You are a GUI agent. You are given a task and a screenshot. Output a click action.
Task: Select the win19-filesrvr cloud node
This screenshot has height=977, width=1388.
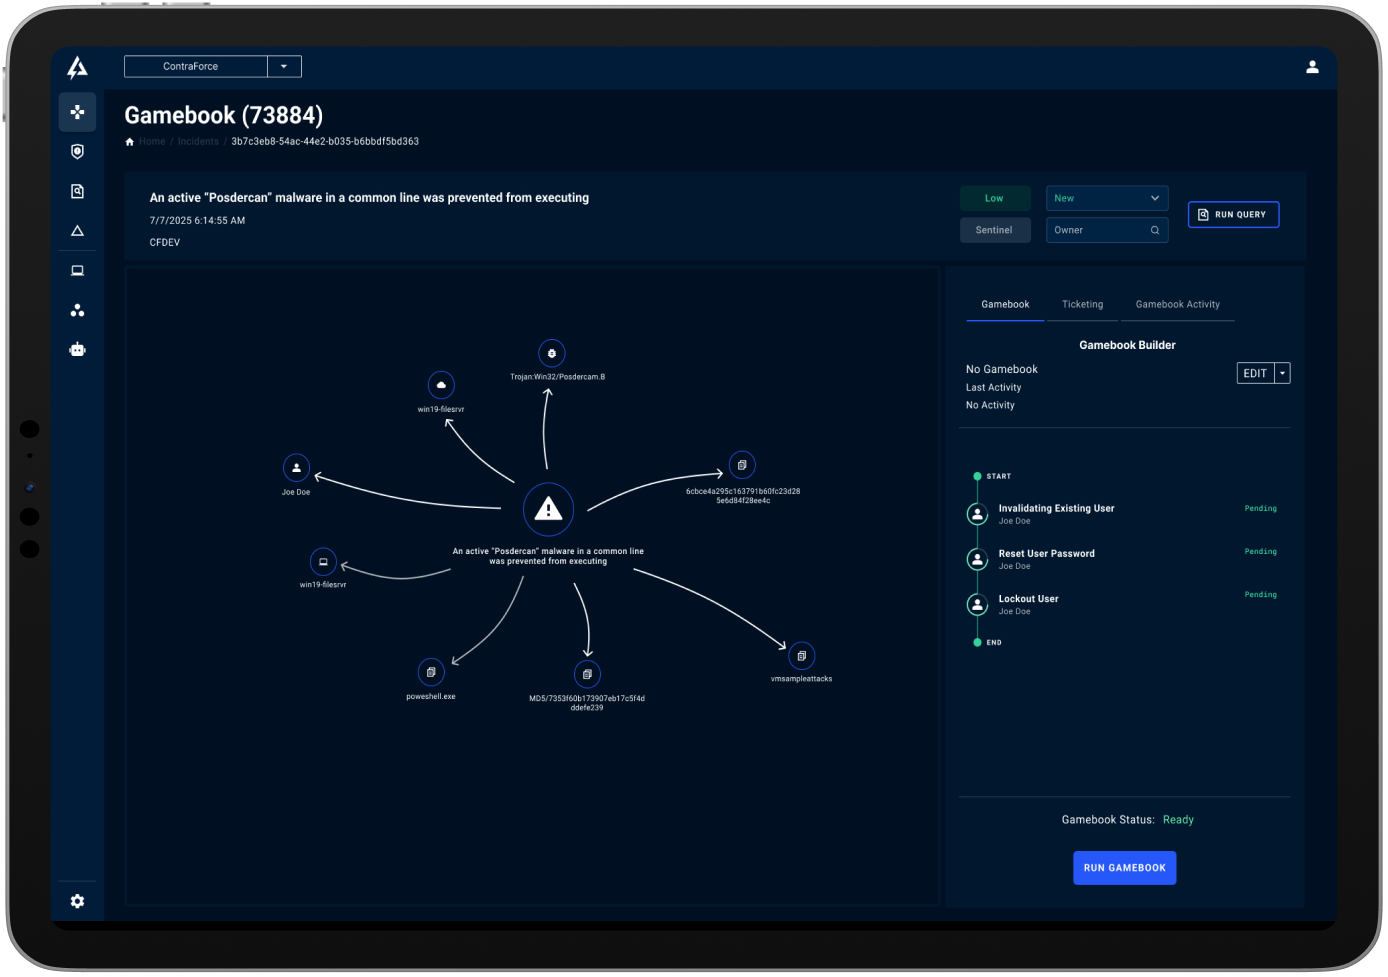tap(441, 385)
